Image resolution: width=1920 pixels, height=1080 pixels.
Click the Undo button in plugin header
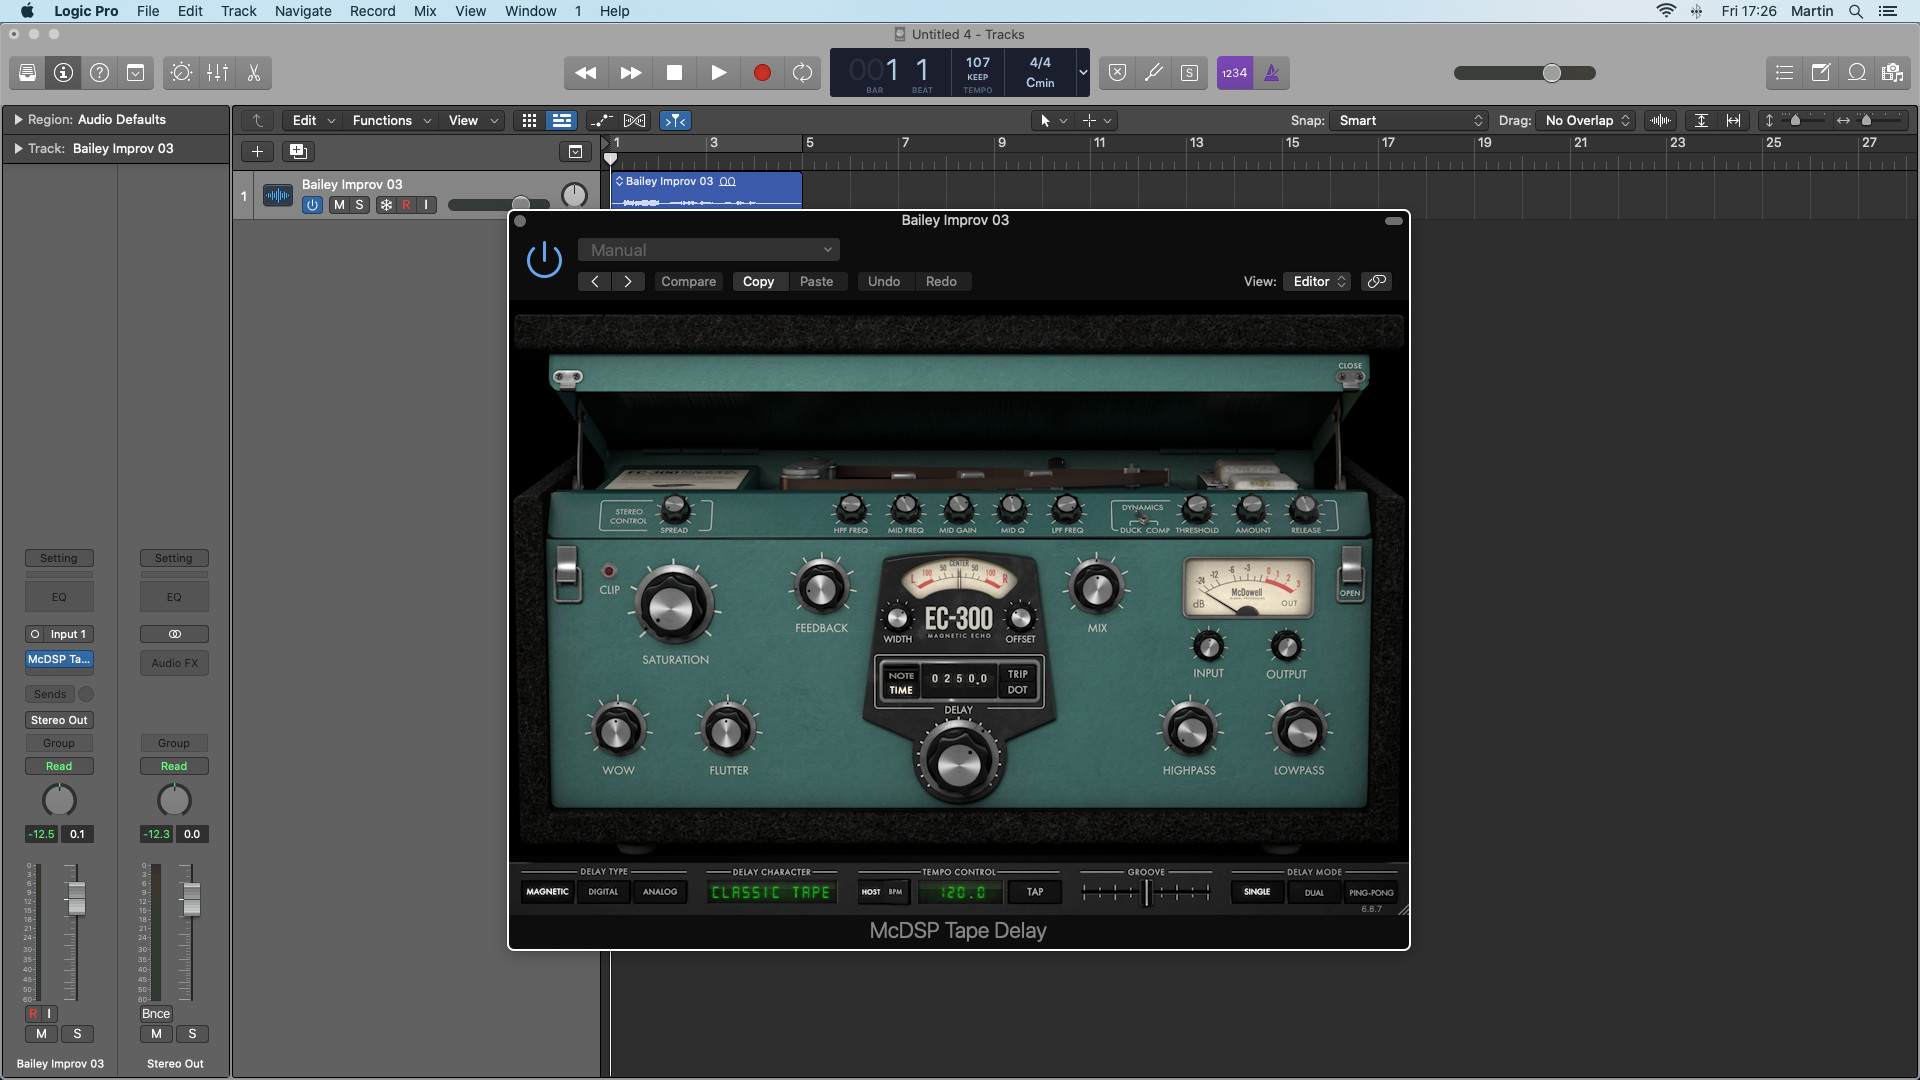(x=884, y=282)
